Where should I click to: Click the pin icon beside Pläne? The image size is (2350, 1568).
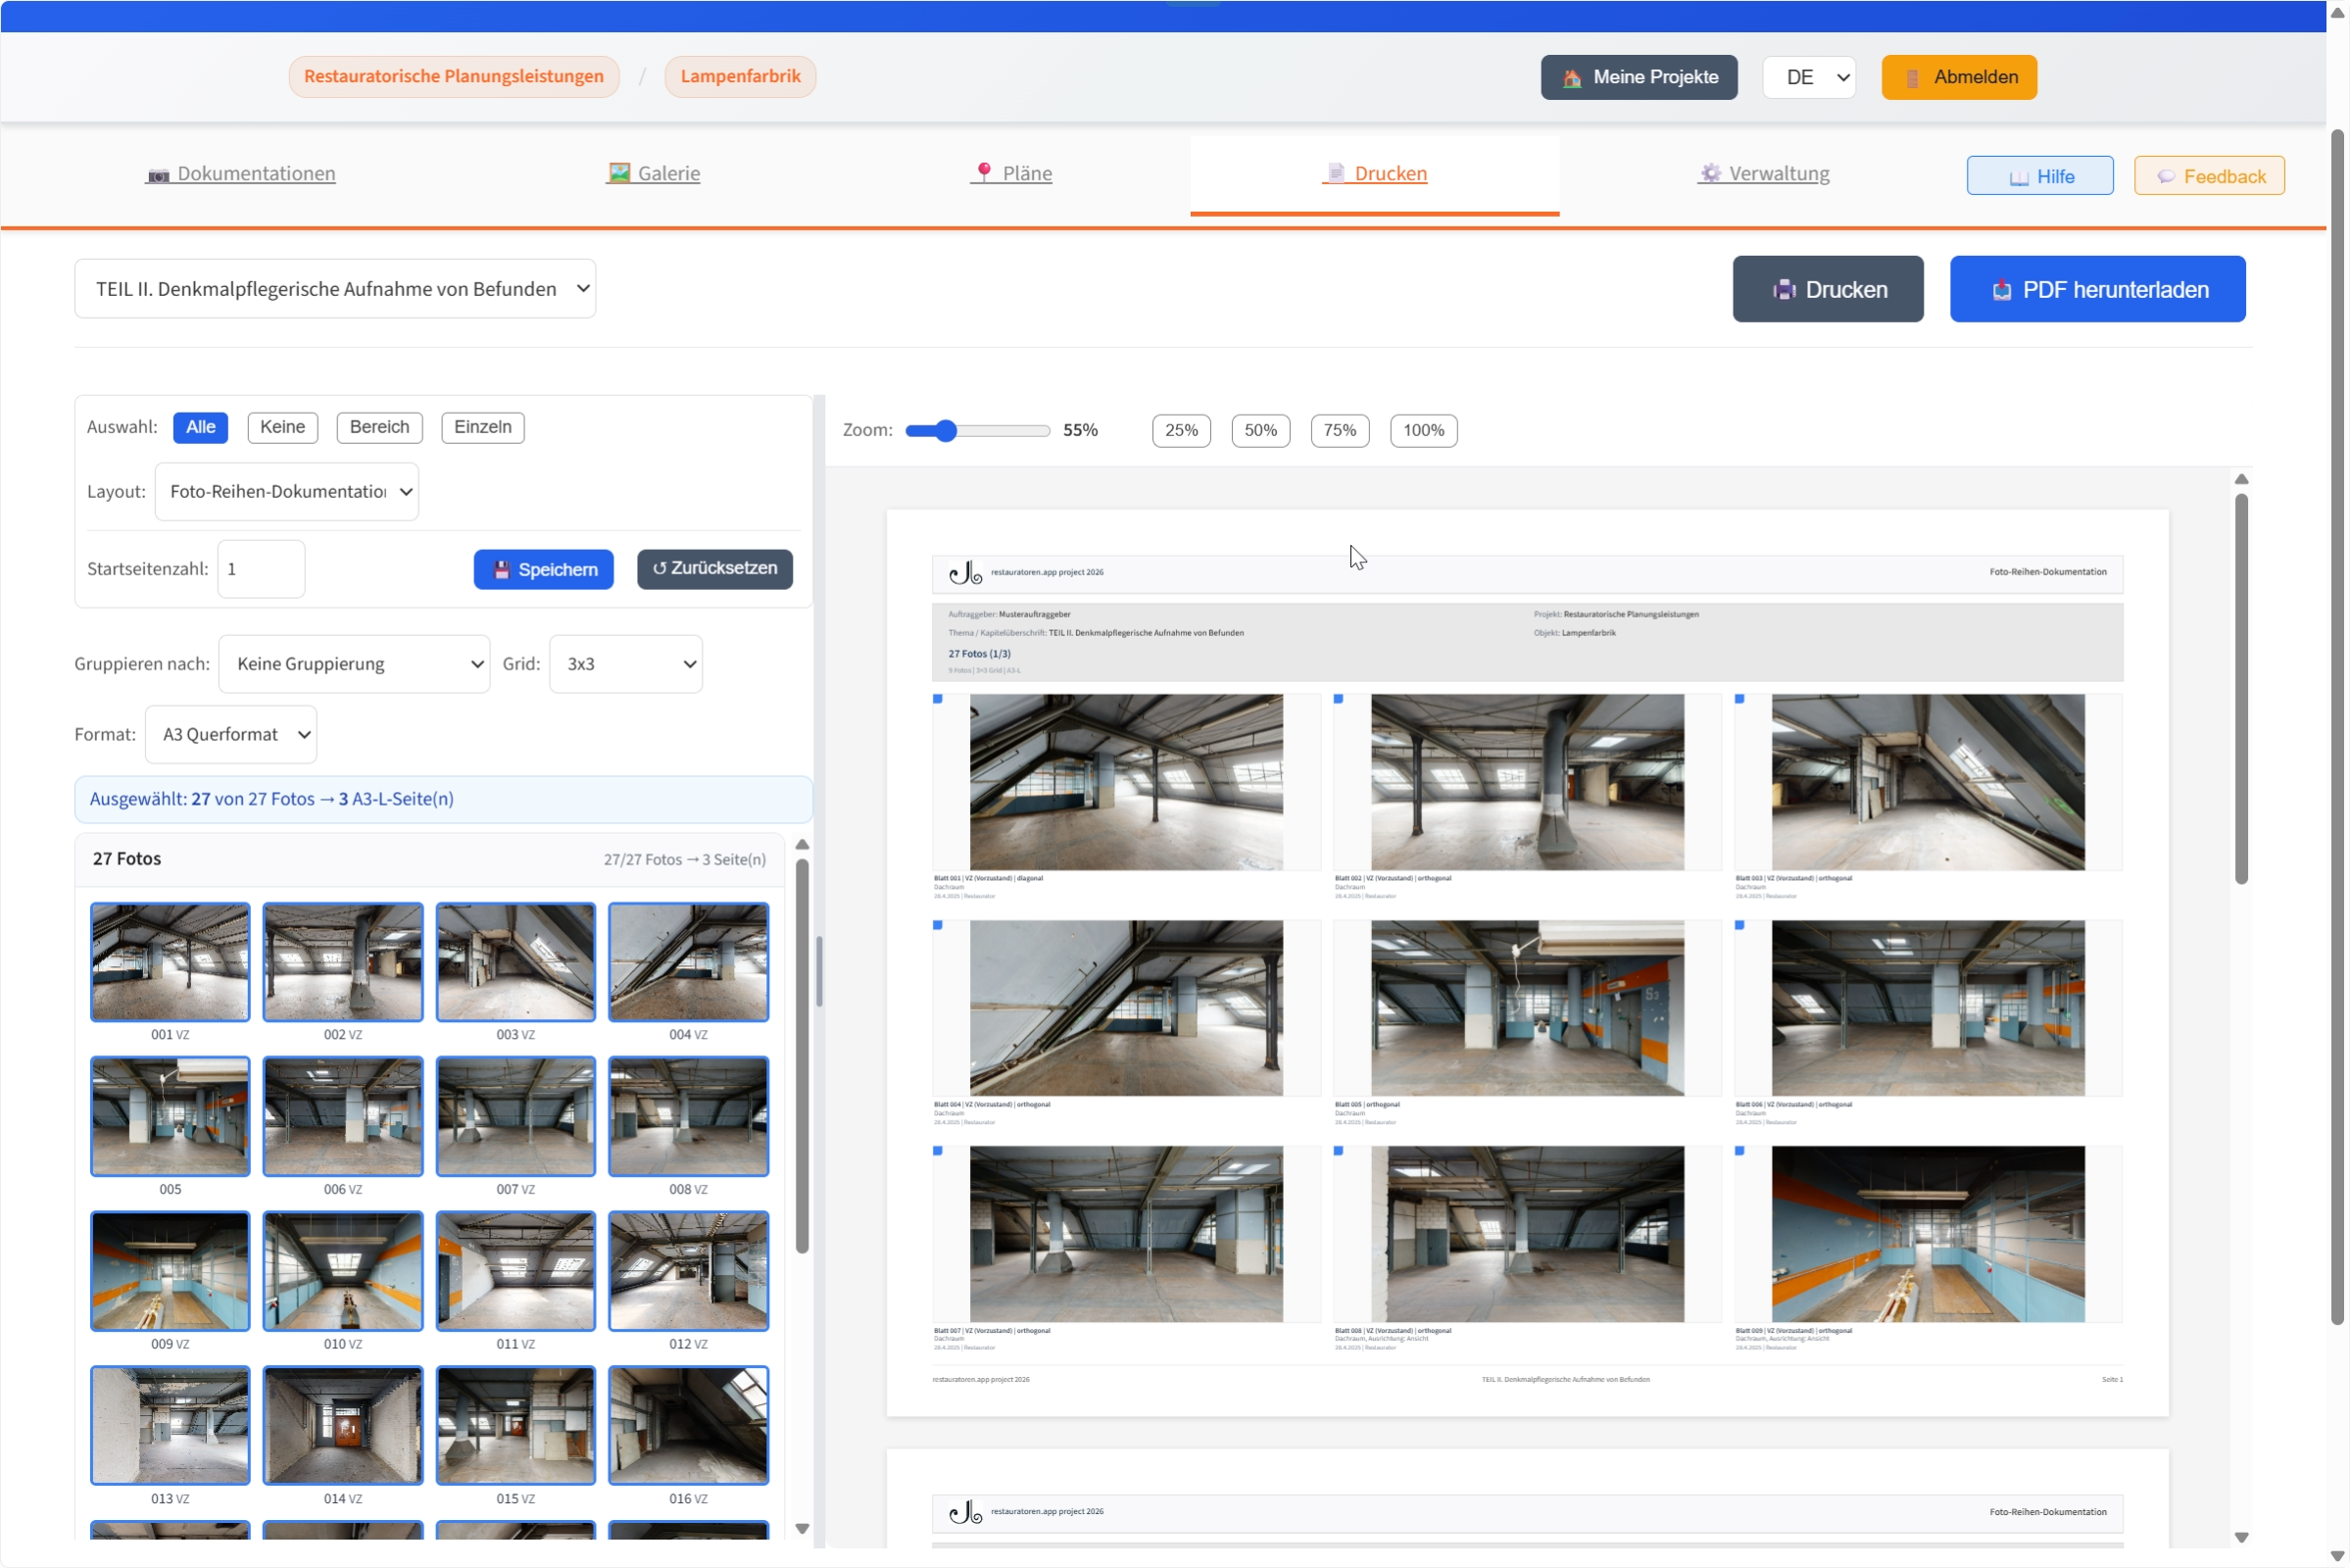984,173
